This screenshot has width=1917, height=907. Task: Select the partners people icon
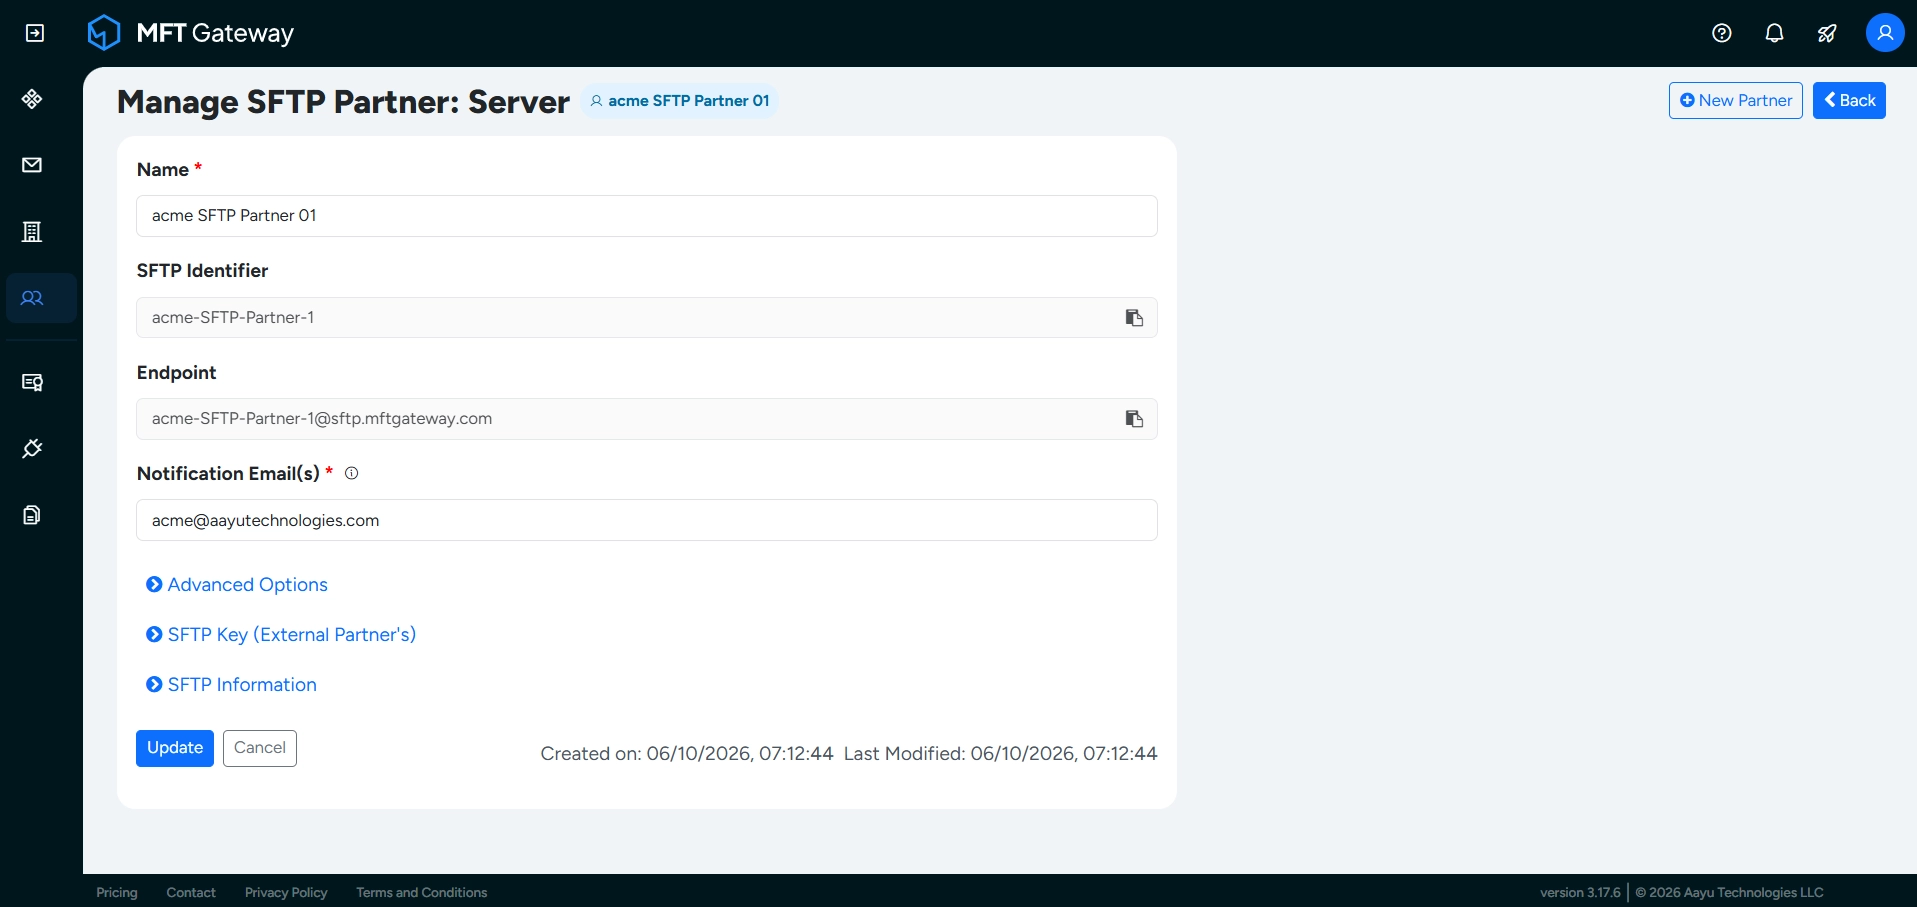coord(32,298)
